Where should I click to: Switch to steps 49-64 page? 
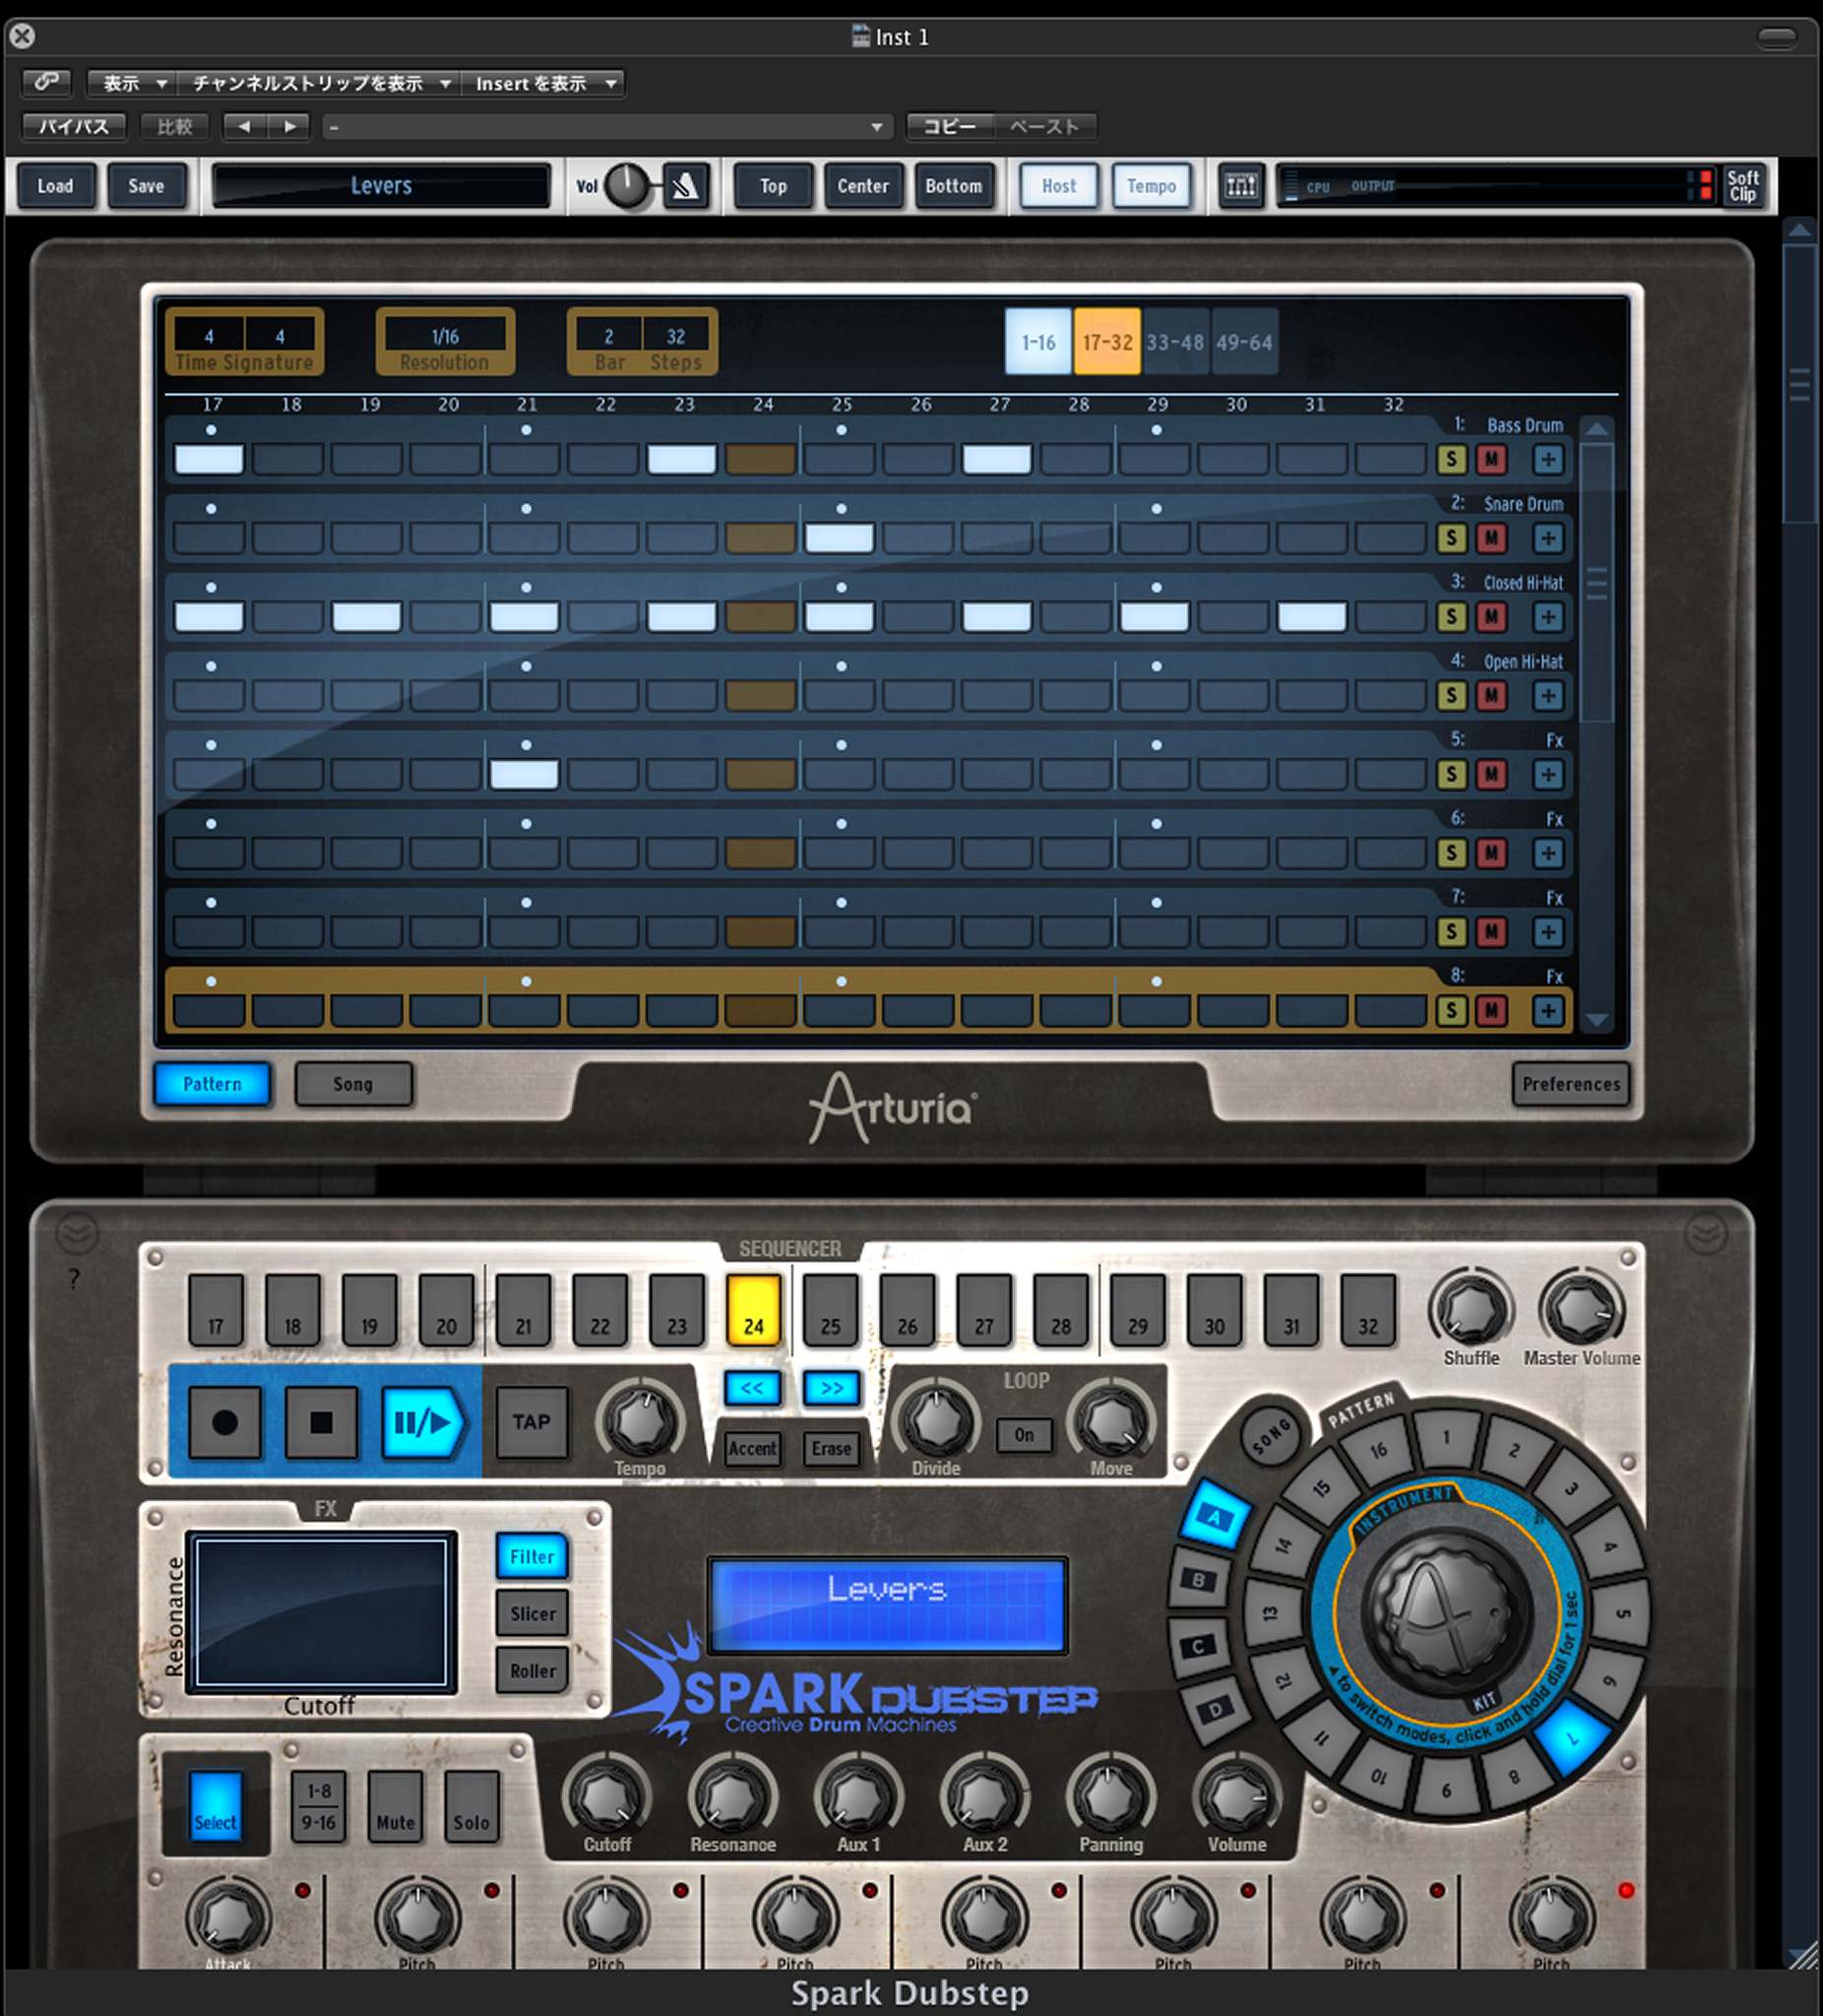pyautogui.click(x=1244, y=342)
